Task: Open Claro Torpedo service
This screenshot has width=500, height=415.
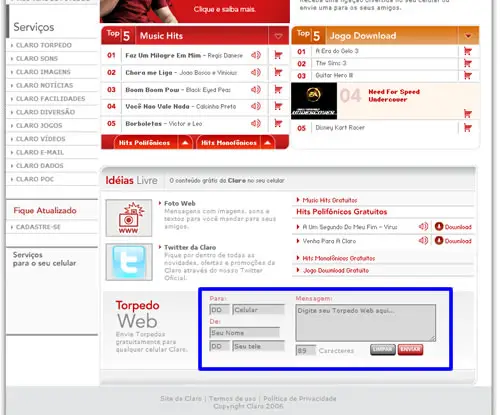Action: tap(44, 45)
